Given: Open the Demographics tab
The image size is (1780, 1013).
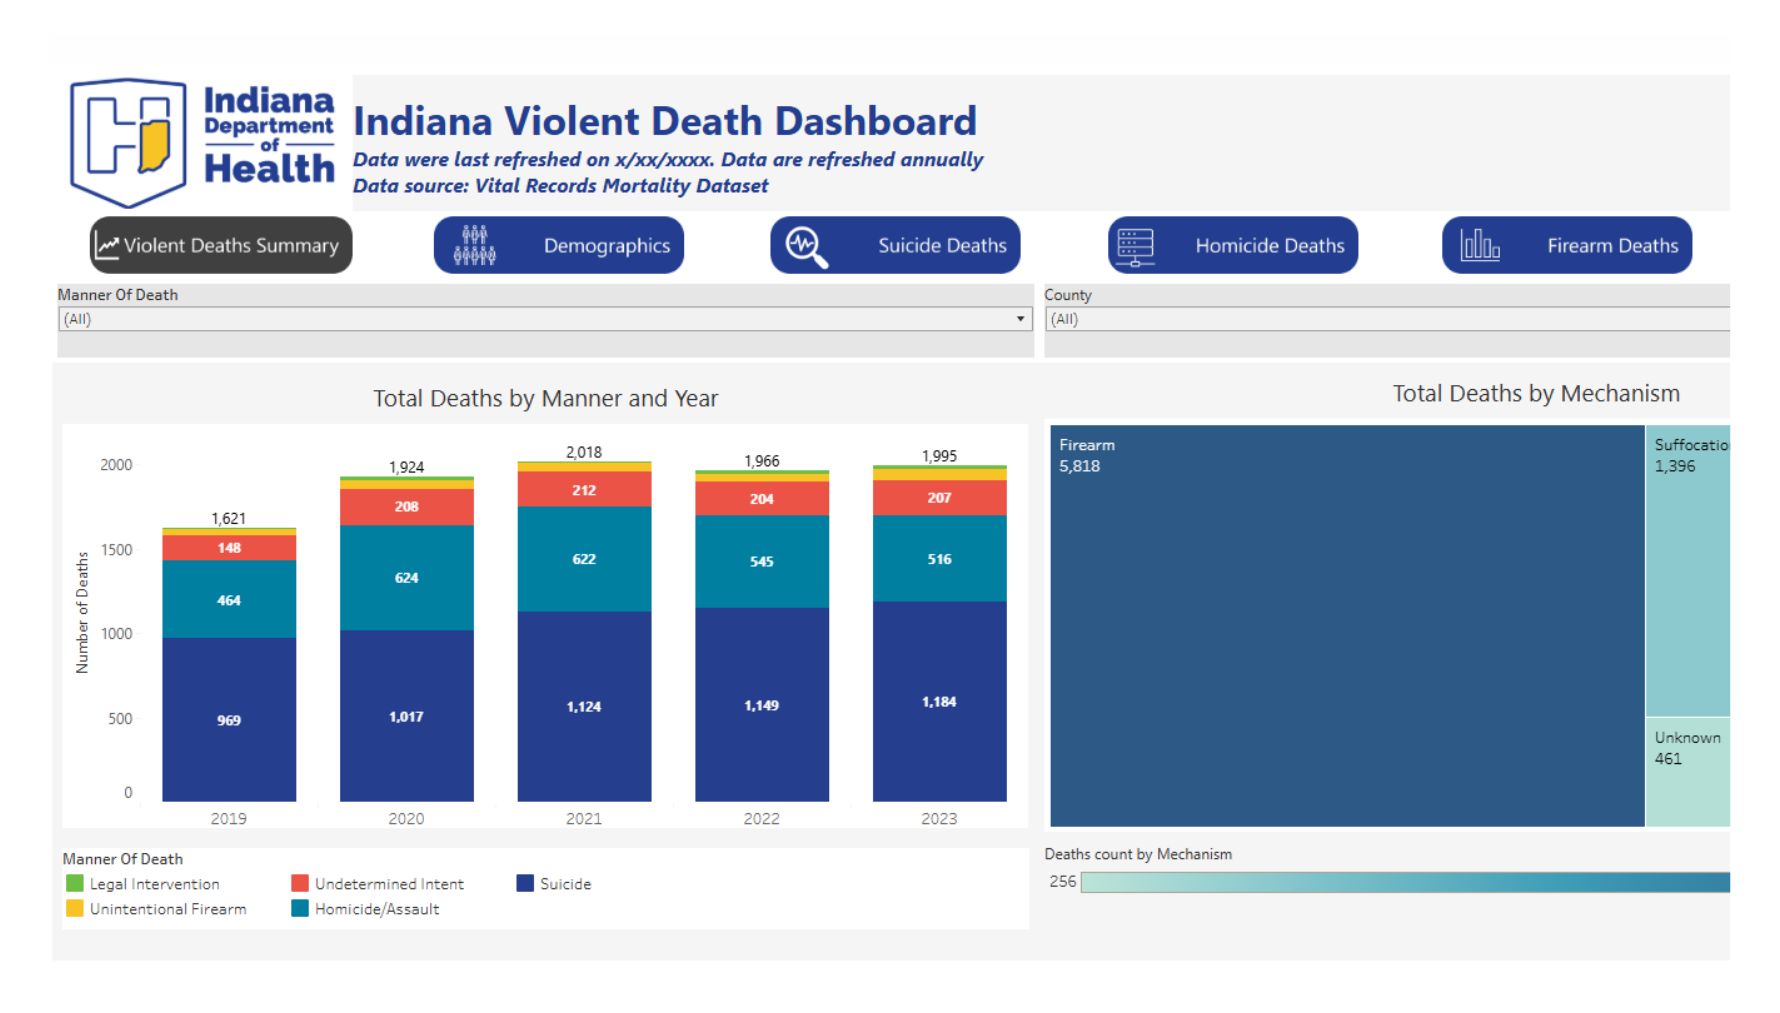Looking at the screenshot, I should tap(606, 246).
